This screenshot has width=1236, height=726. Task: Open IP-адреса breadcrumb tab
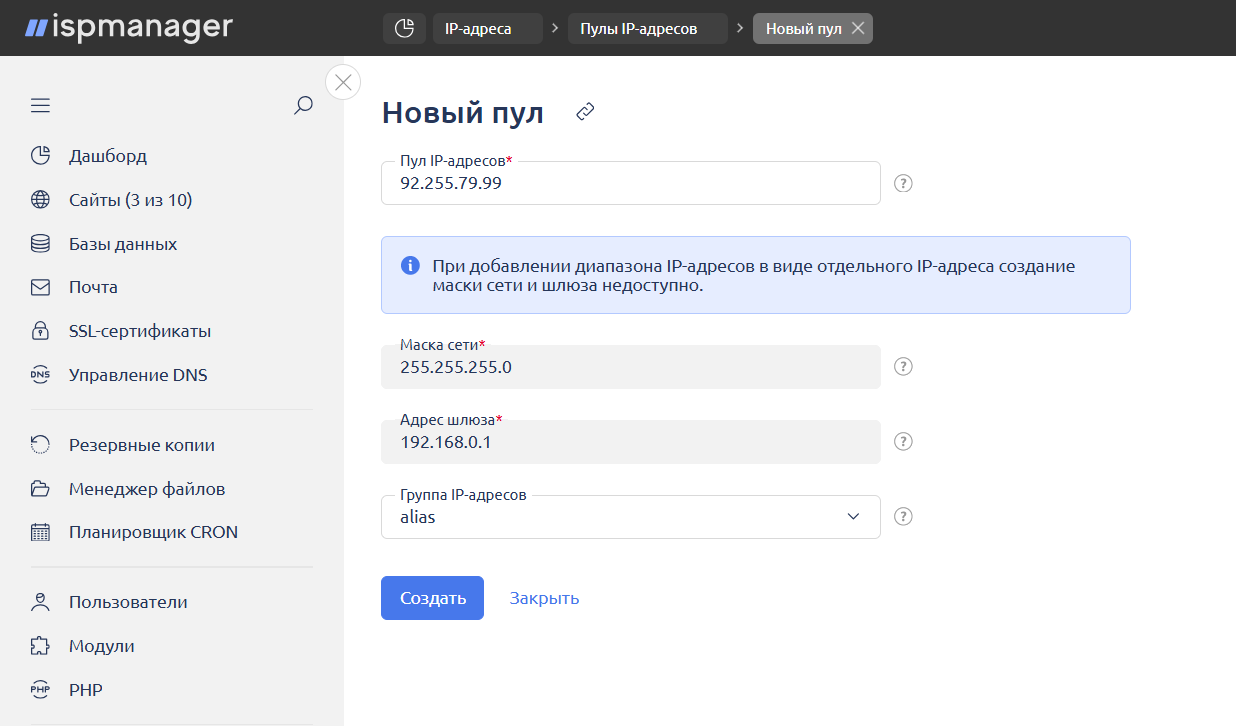pyautogui.click(x=487, y=29)
